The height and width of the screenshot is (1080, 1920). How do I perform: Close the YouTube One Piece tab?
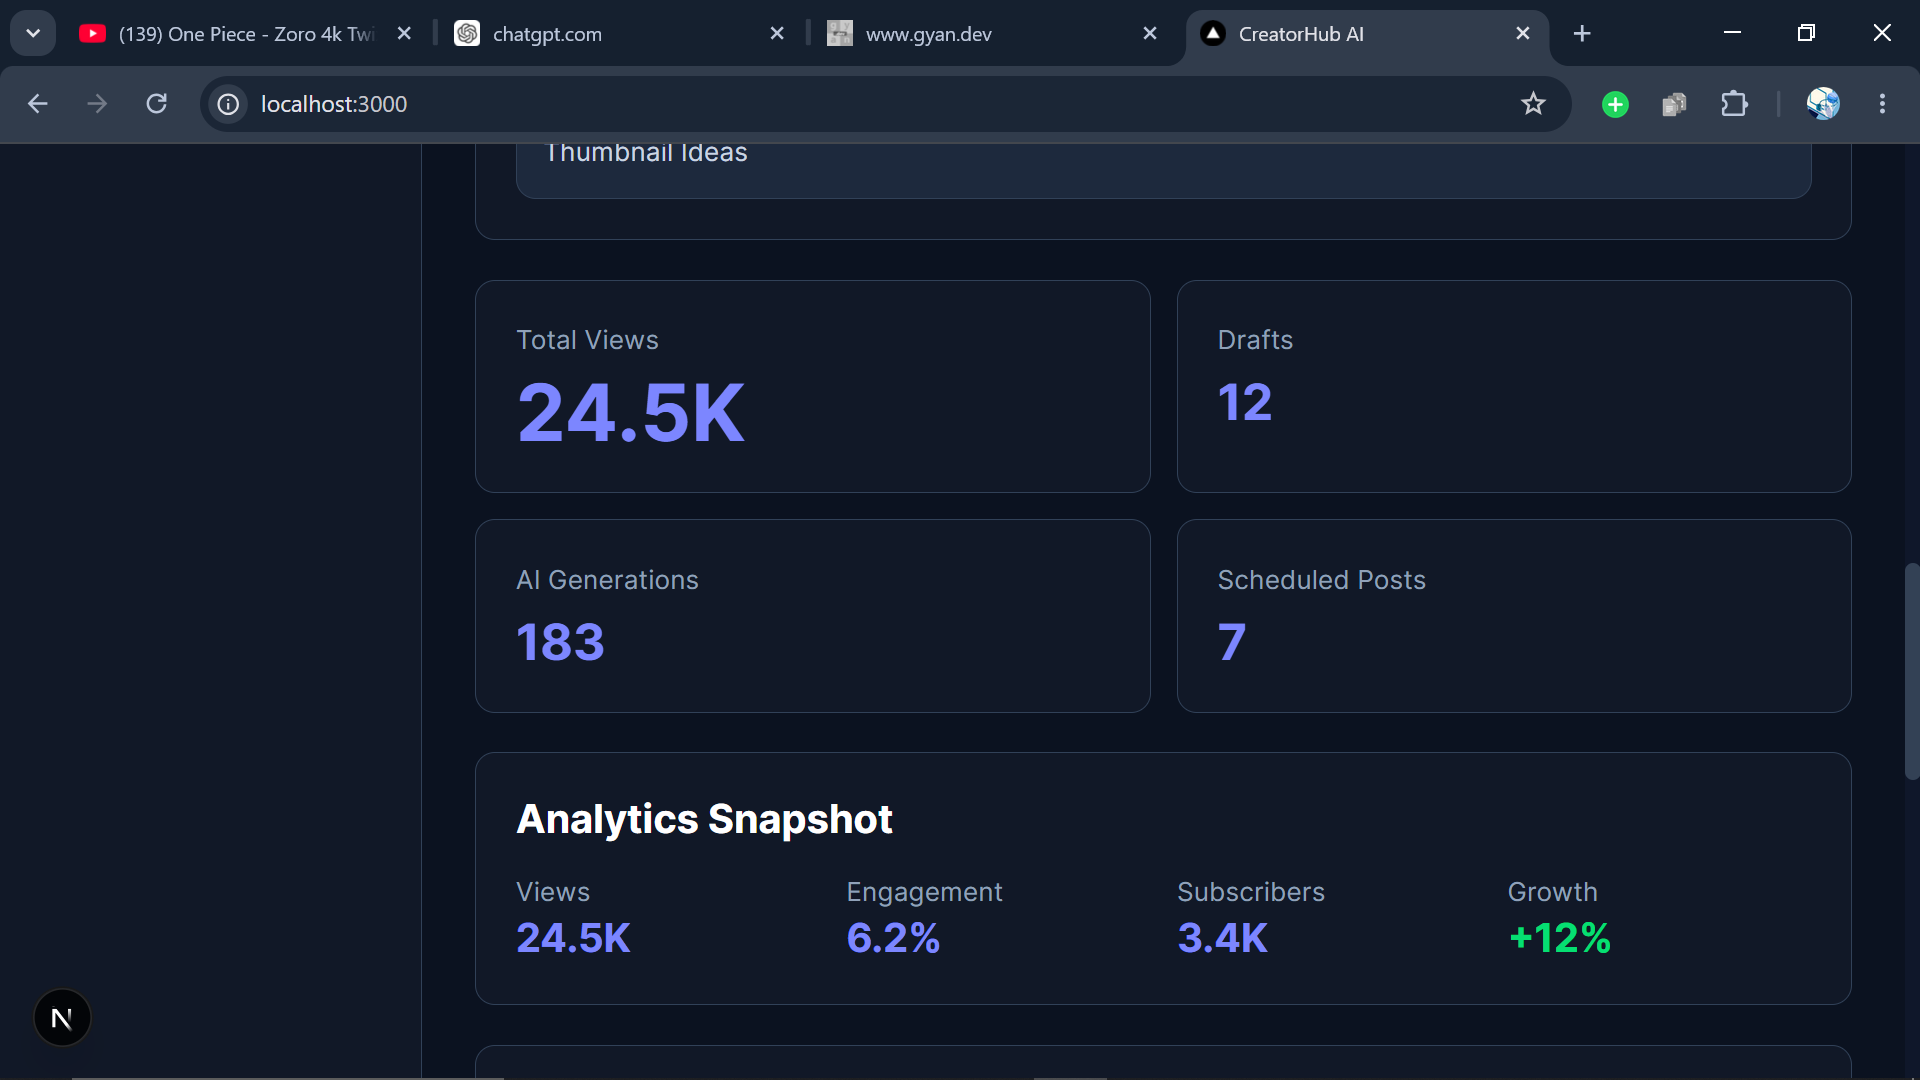point(404,34)
